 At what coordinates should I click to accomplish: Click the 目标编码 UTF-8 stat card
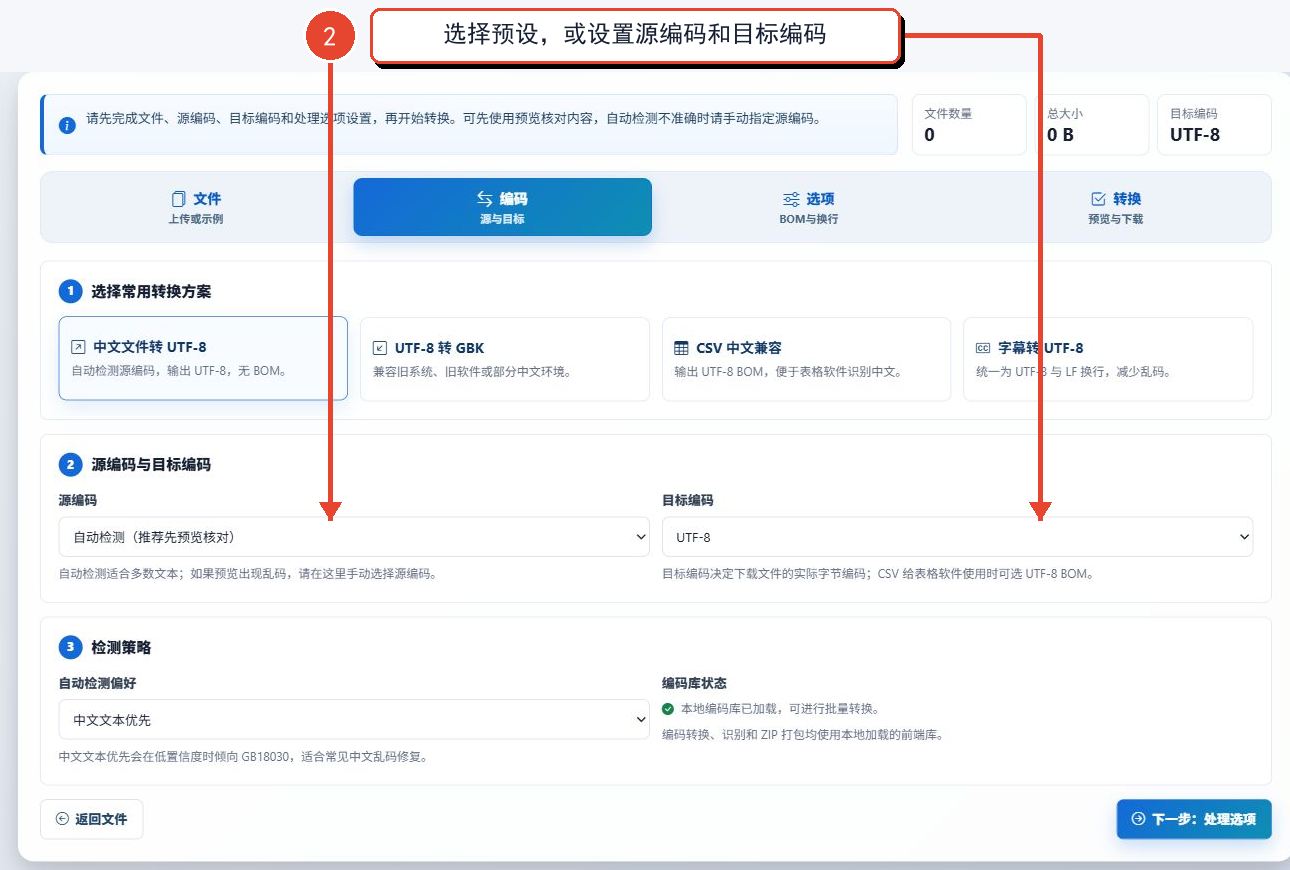1214,125
